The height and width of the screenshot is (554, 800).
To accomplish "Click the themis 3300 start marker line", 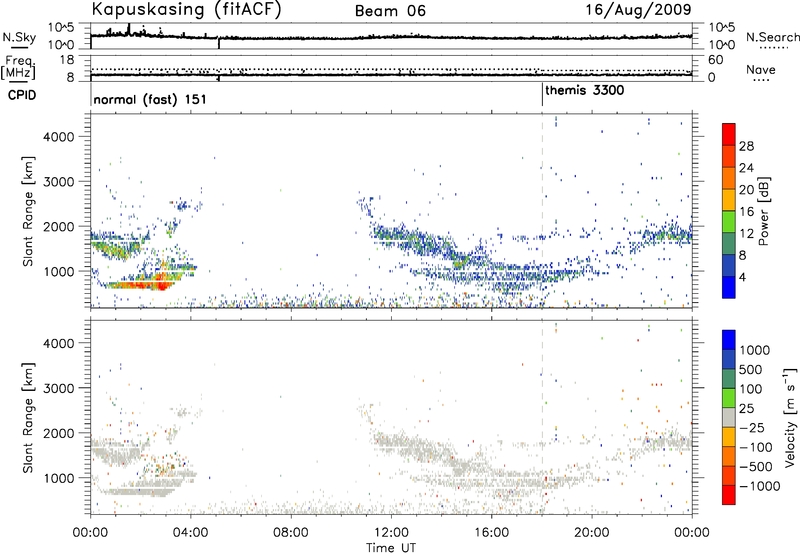I will point(542,95).
